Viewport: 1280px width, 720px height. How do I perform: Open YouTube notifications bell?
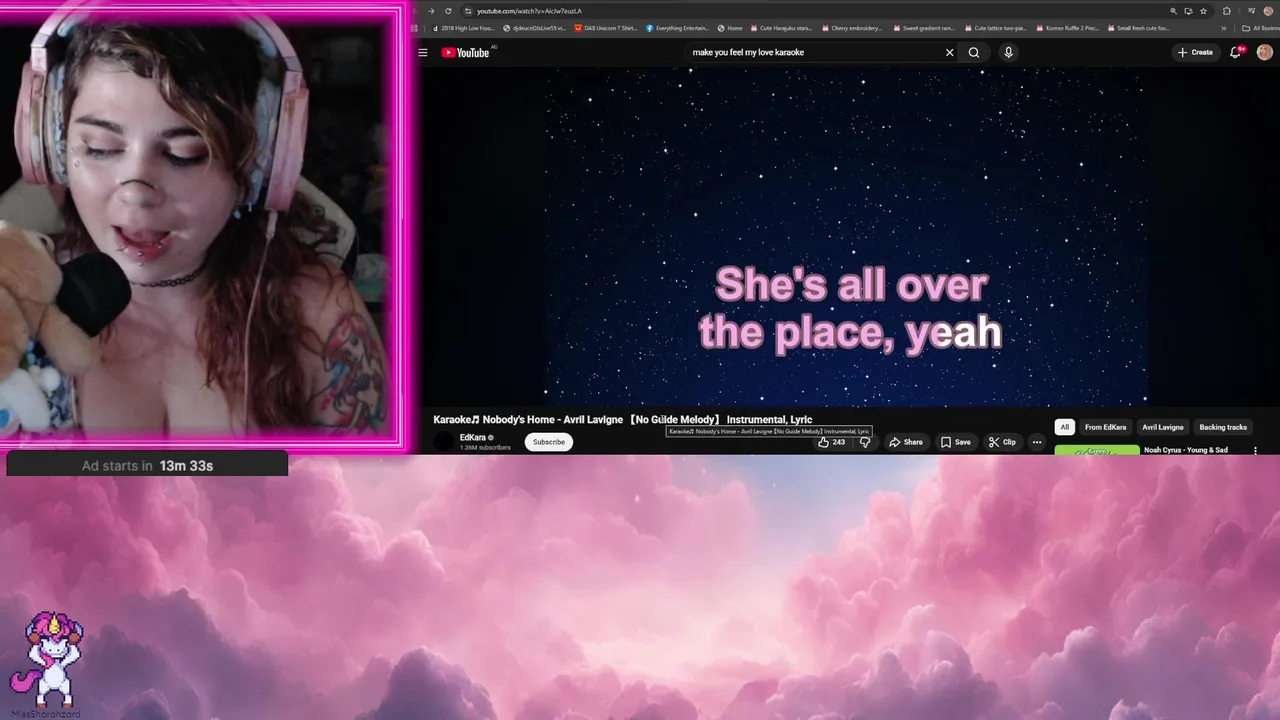[x=1236, y=52]
